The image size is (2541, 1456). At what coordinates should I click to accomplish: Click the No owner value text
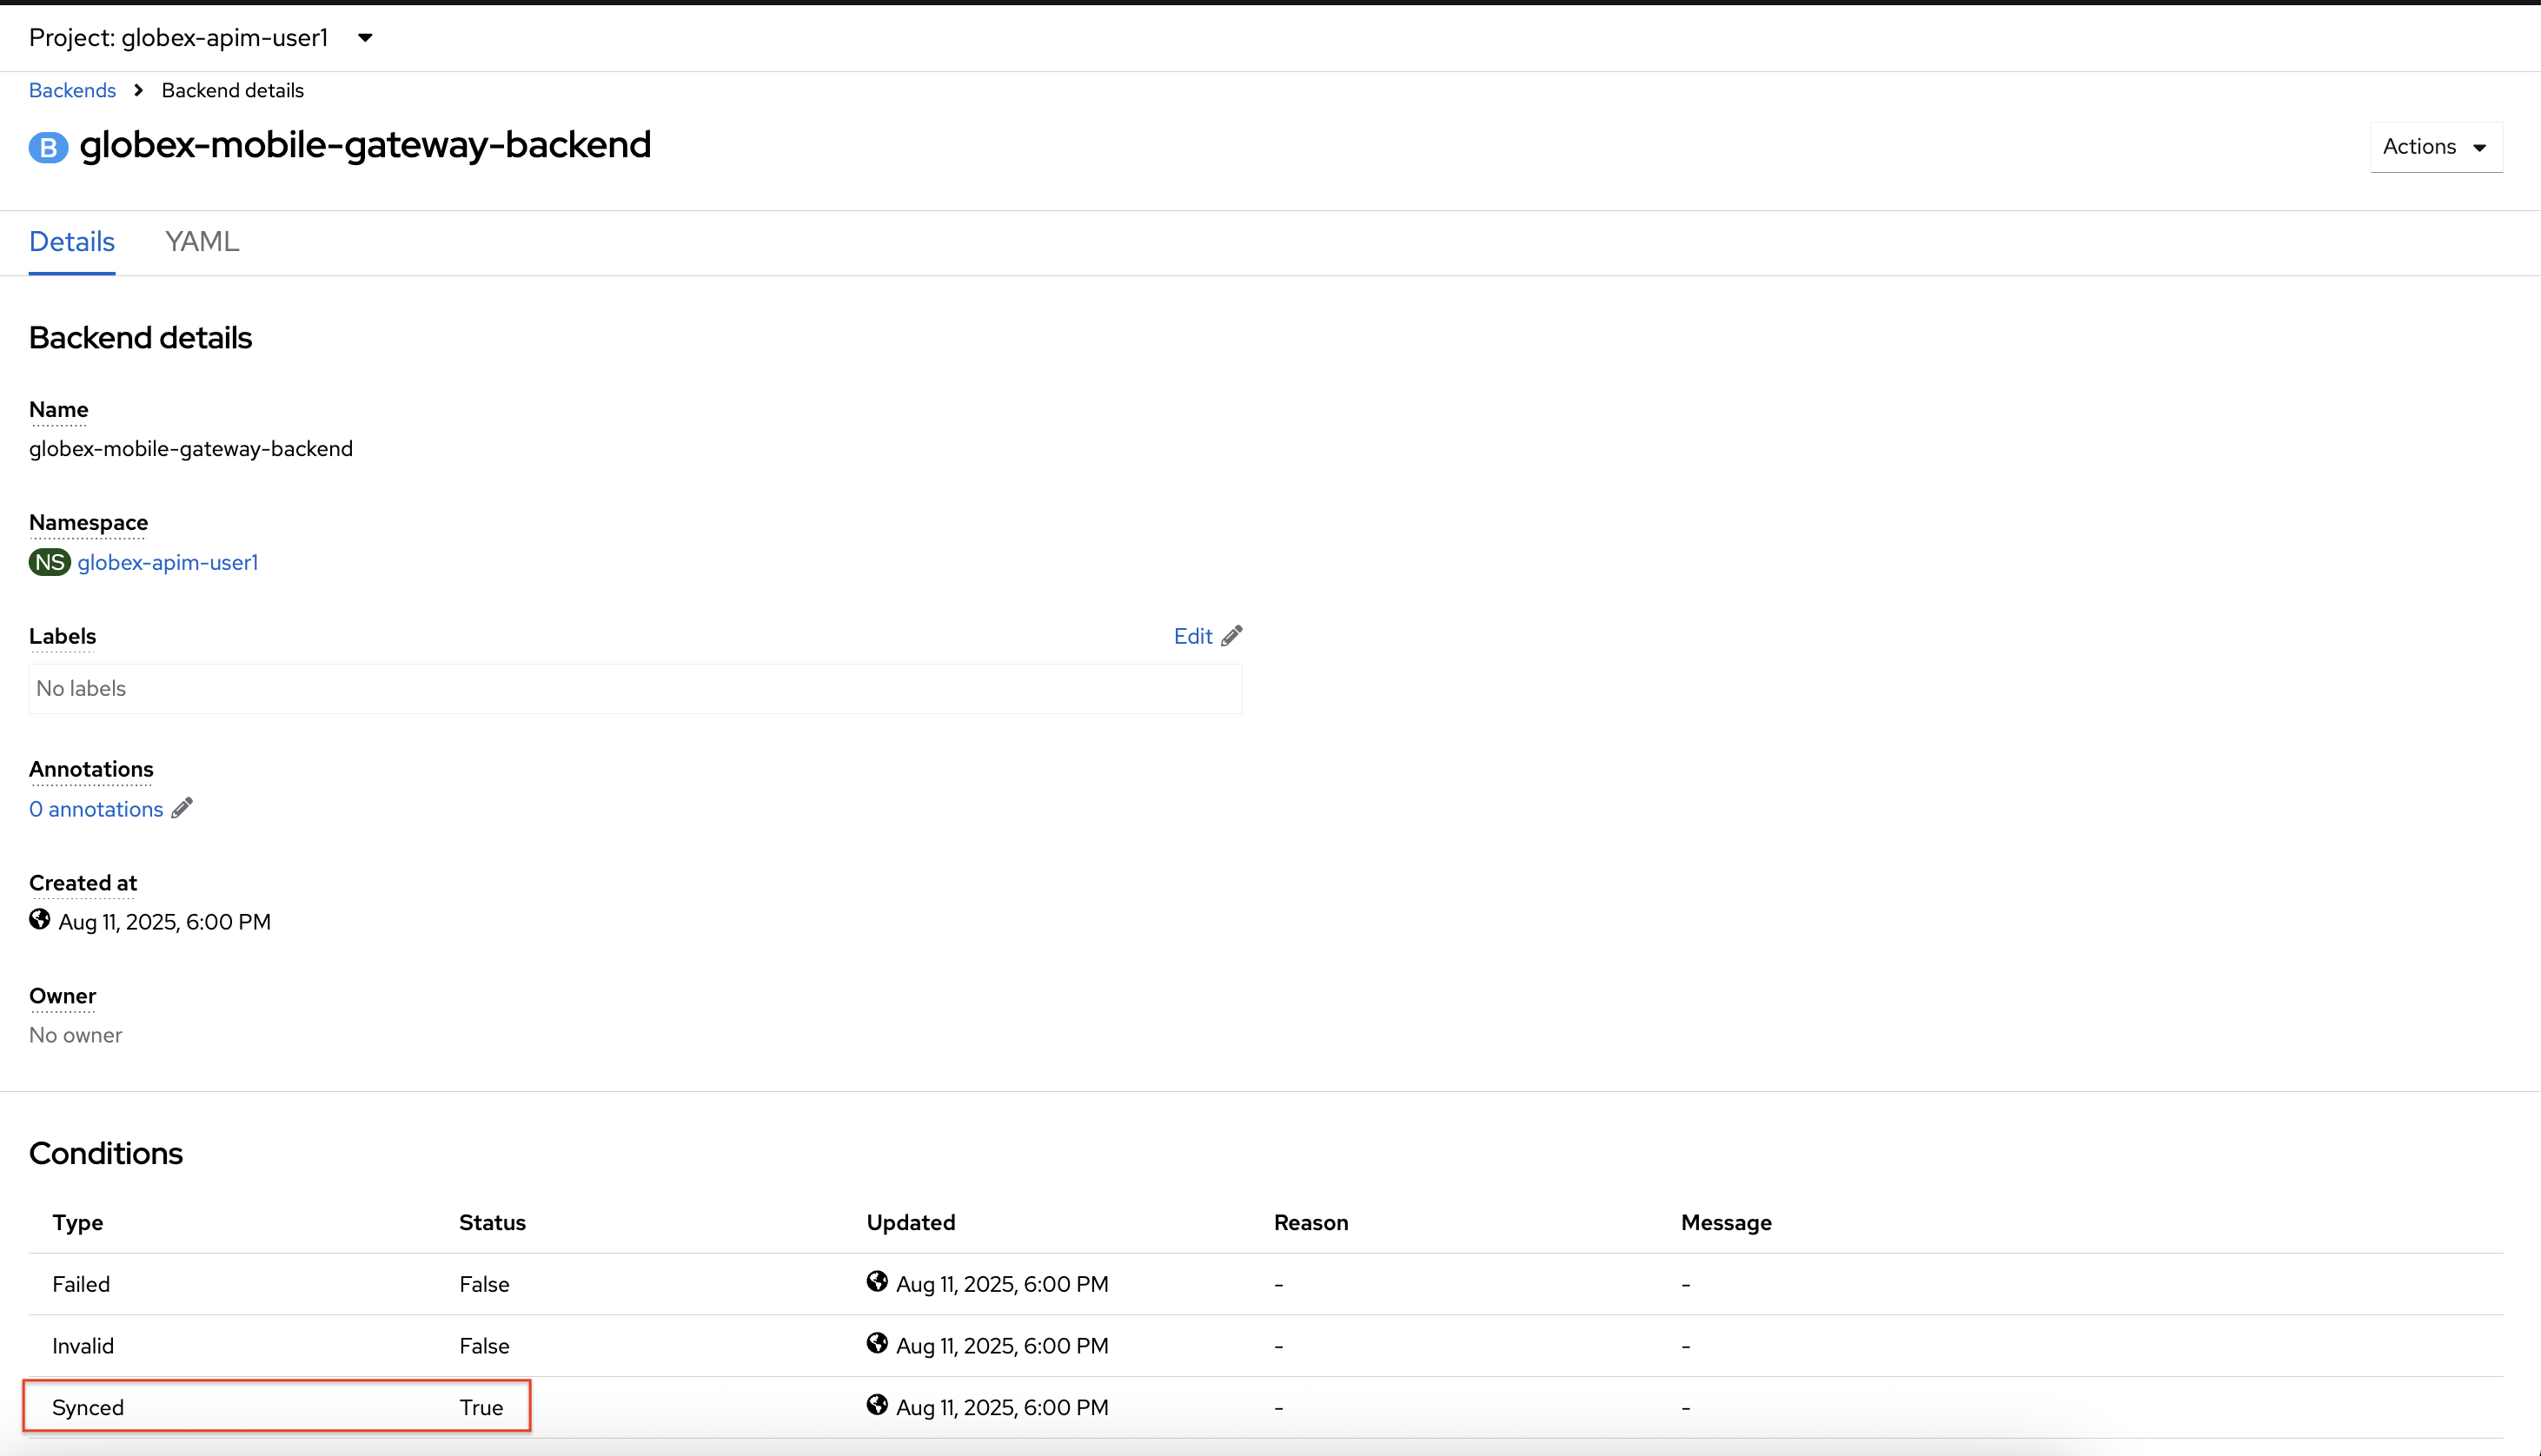76,1035
